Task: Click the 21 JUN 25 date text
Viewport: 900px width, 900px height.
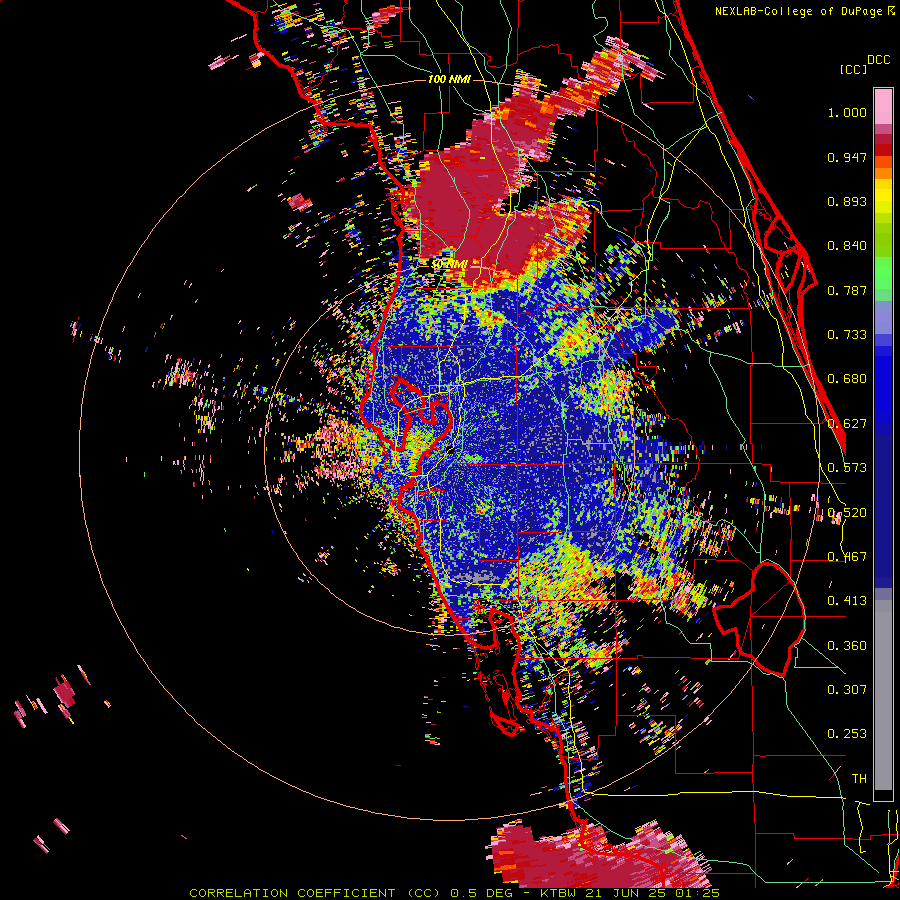Action: (x=623, y=893)
